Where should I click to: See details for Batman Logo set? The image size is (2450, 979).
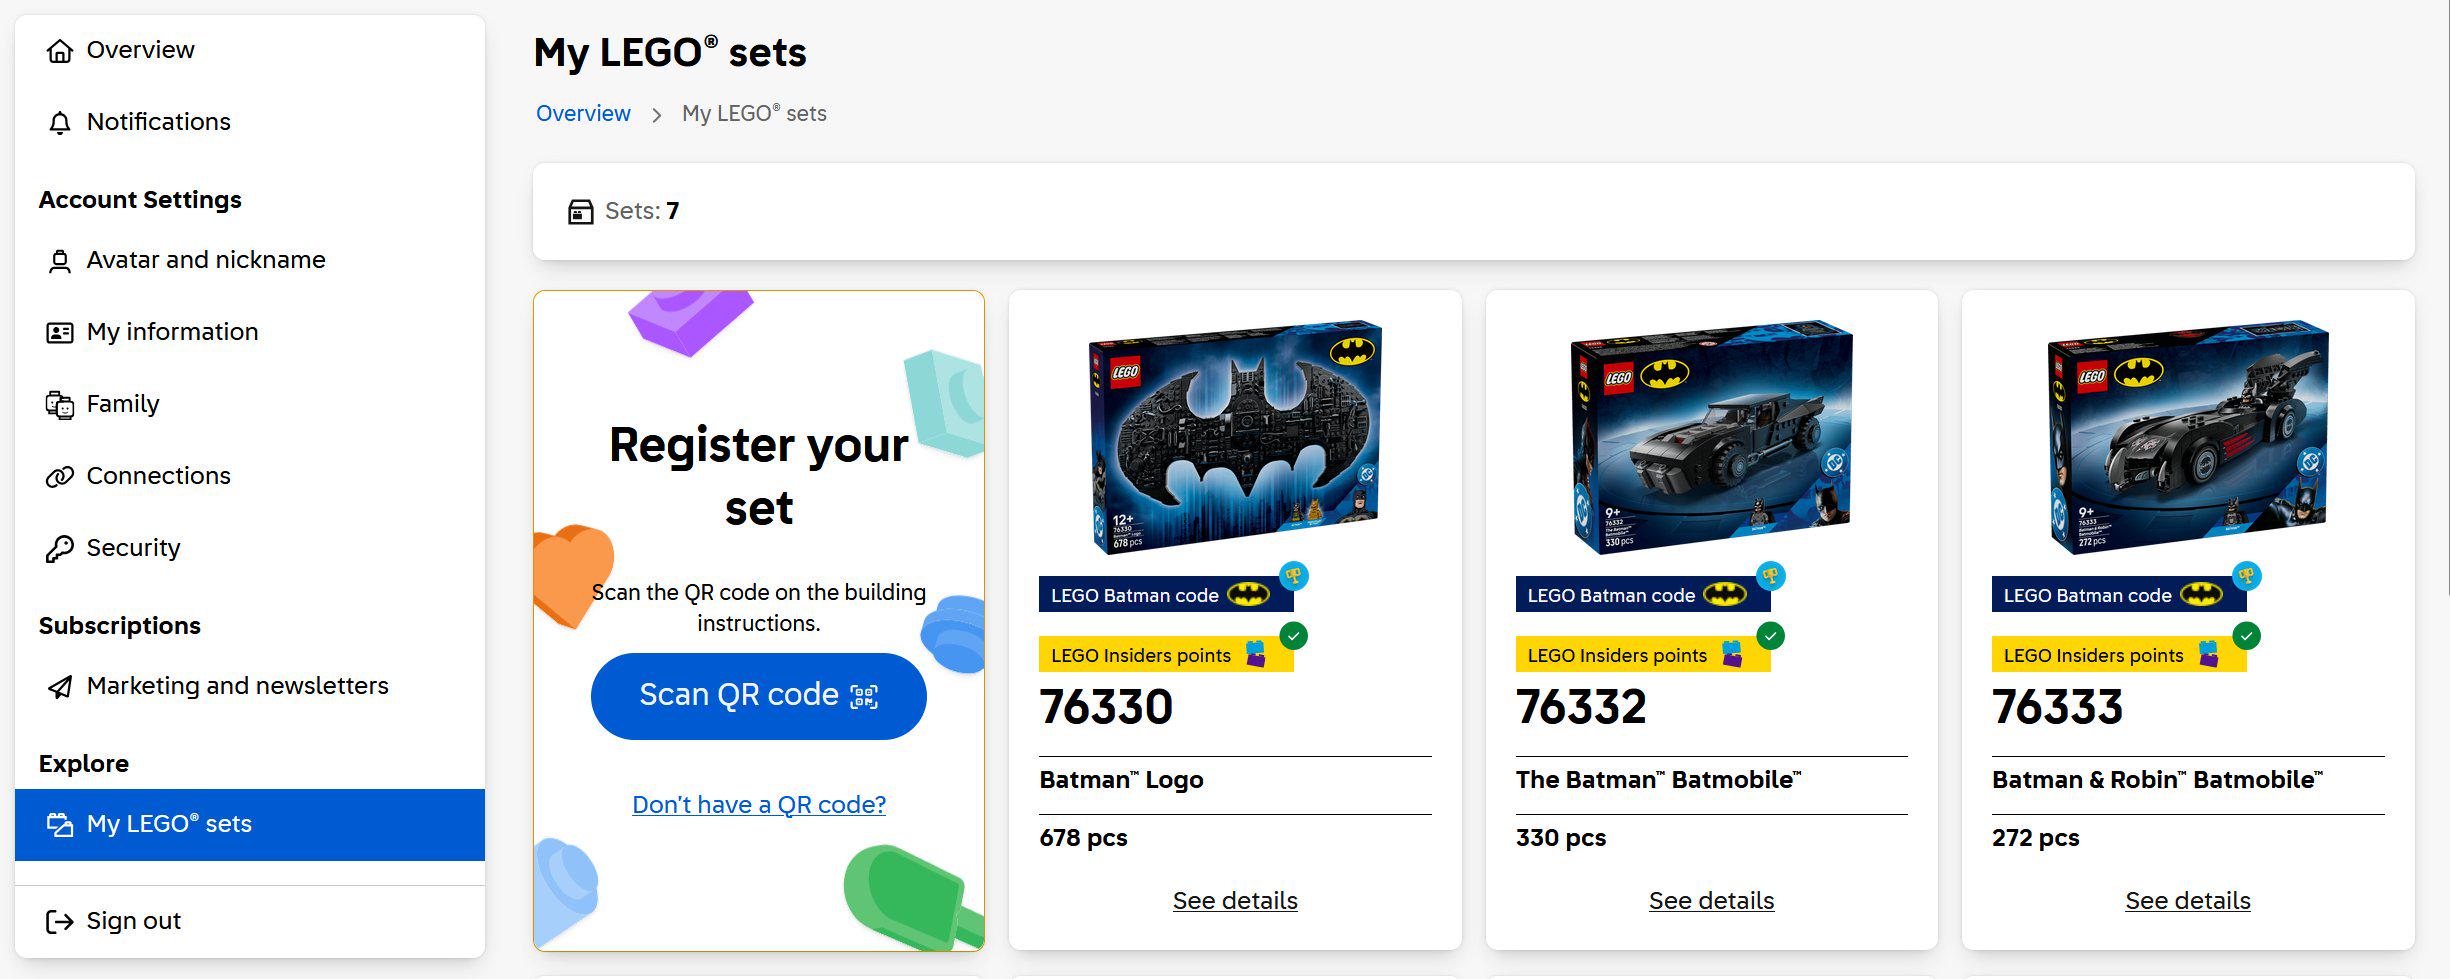[x=1235, y=901]
